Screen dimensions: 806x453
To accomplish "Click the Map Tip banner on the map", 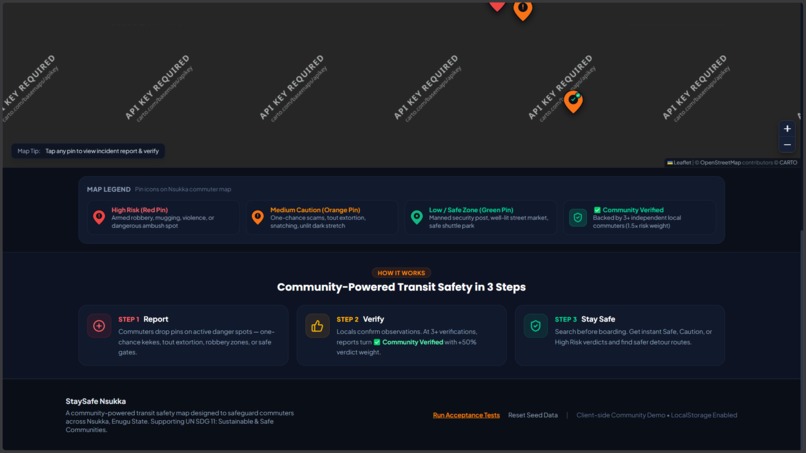I will (88, 151).
